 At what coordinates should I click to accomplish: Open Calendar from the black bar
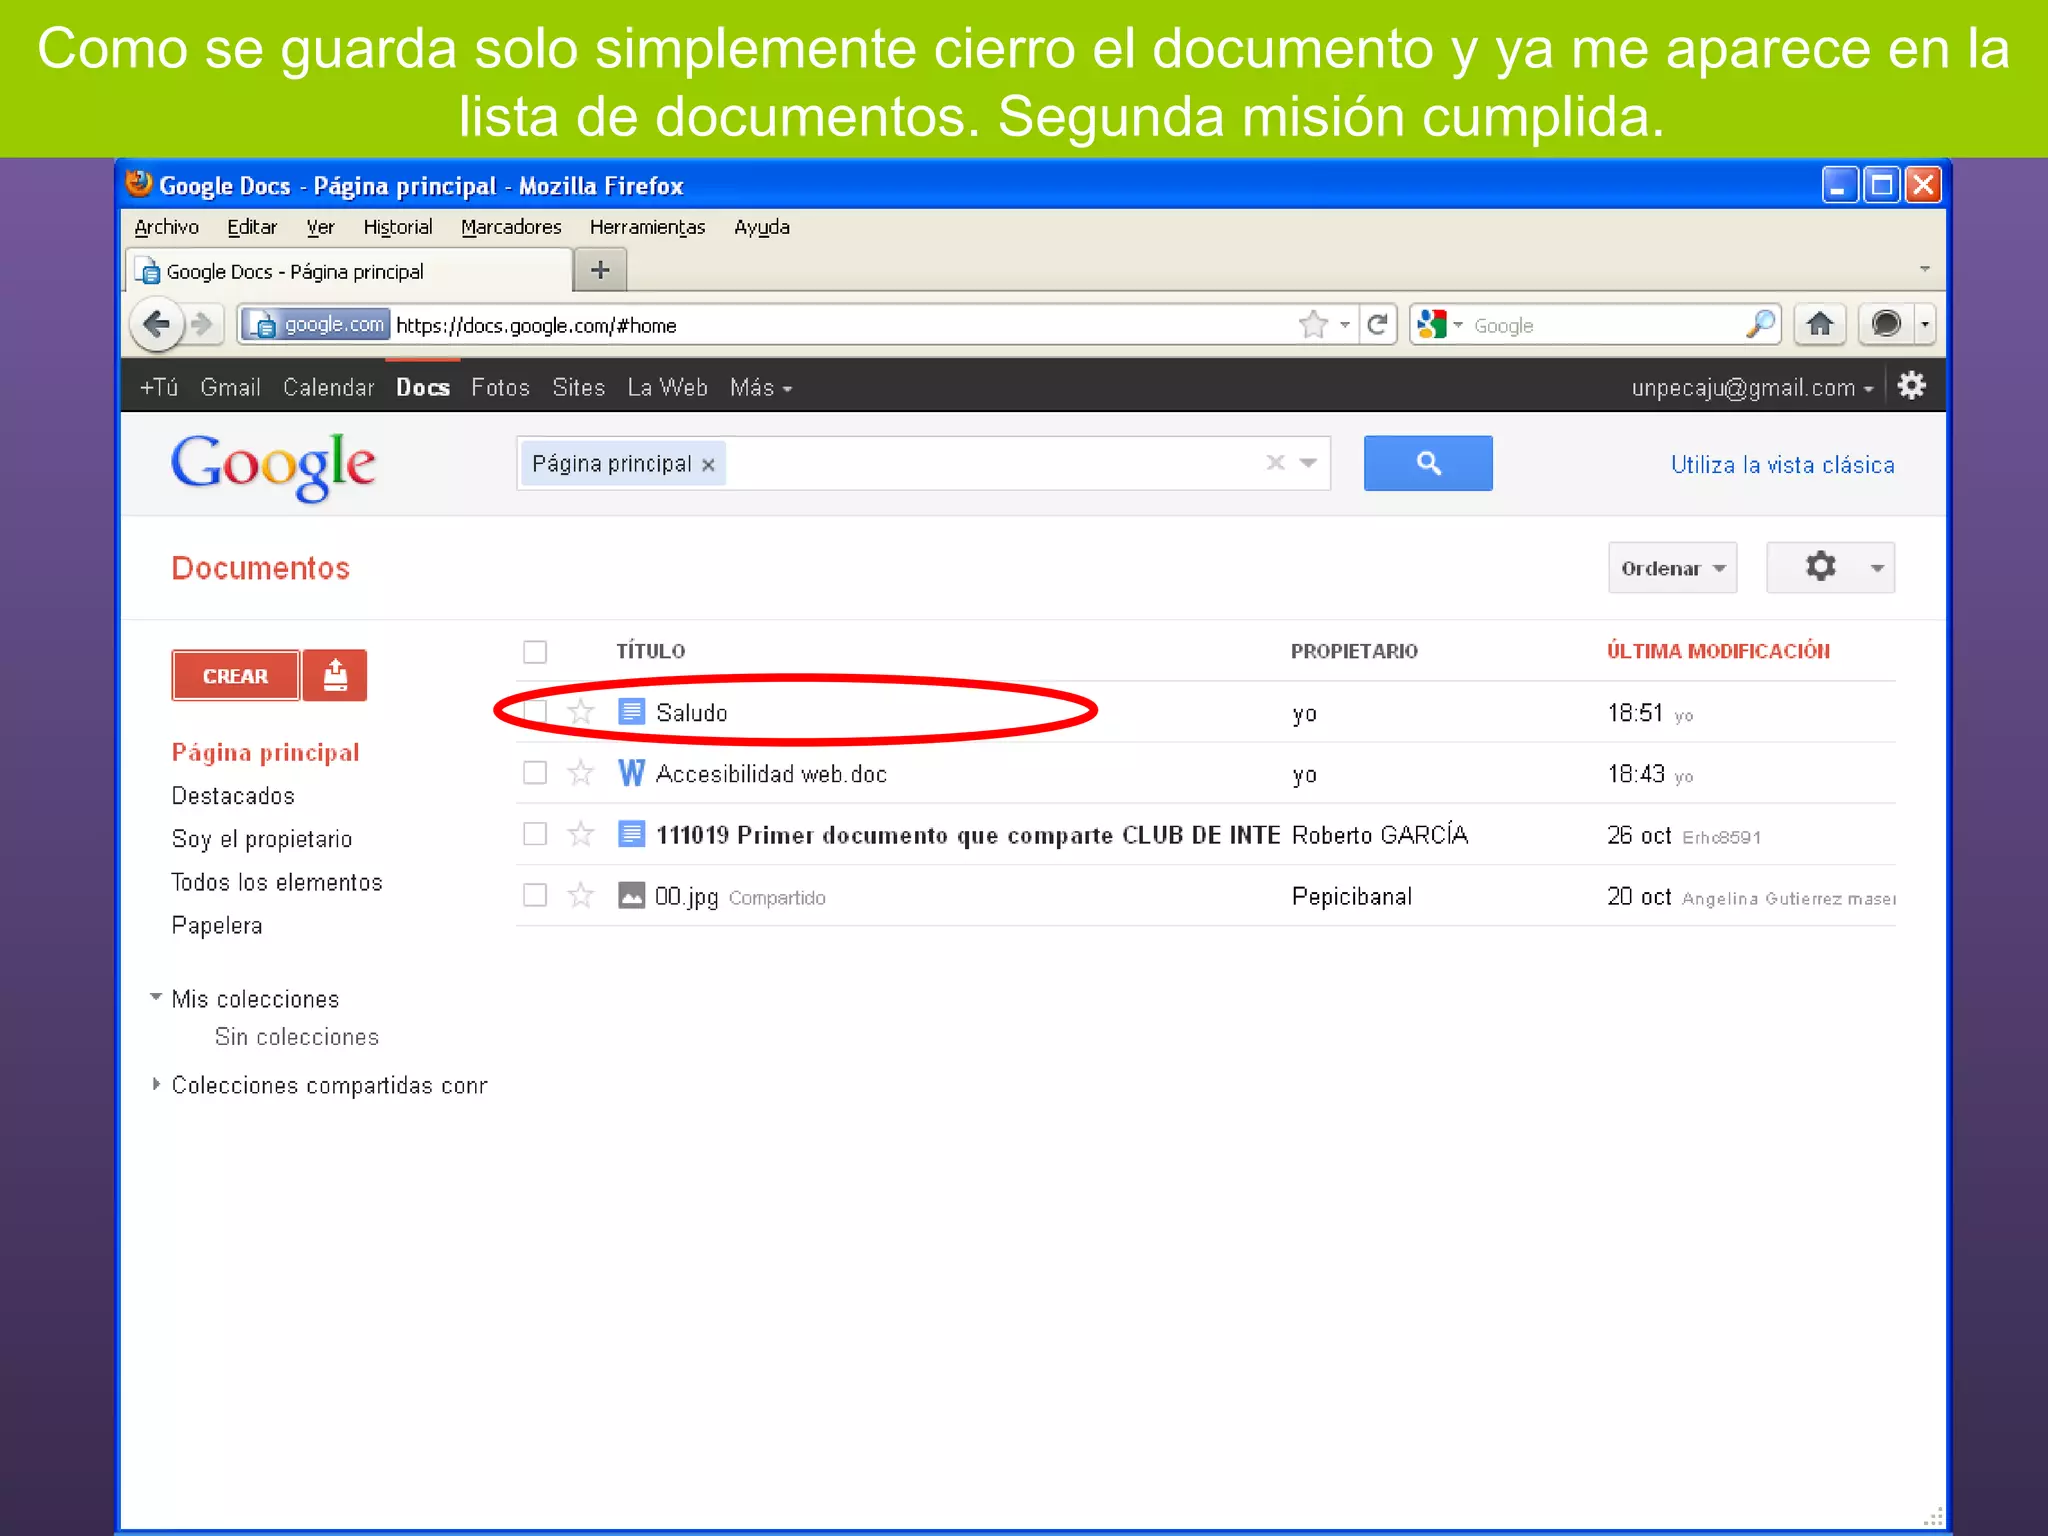point(328,387)
